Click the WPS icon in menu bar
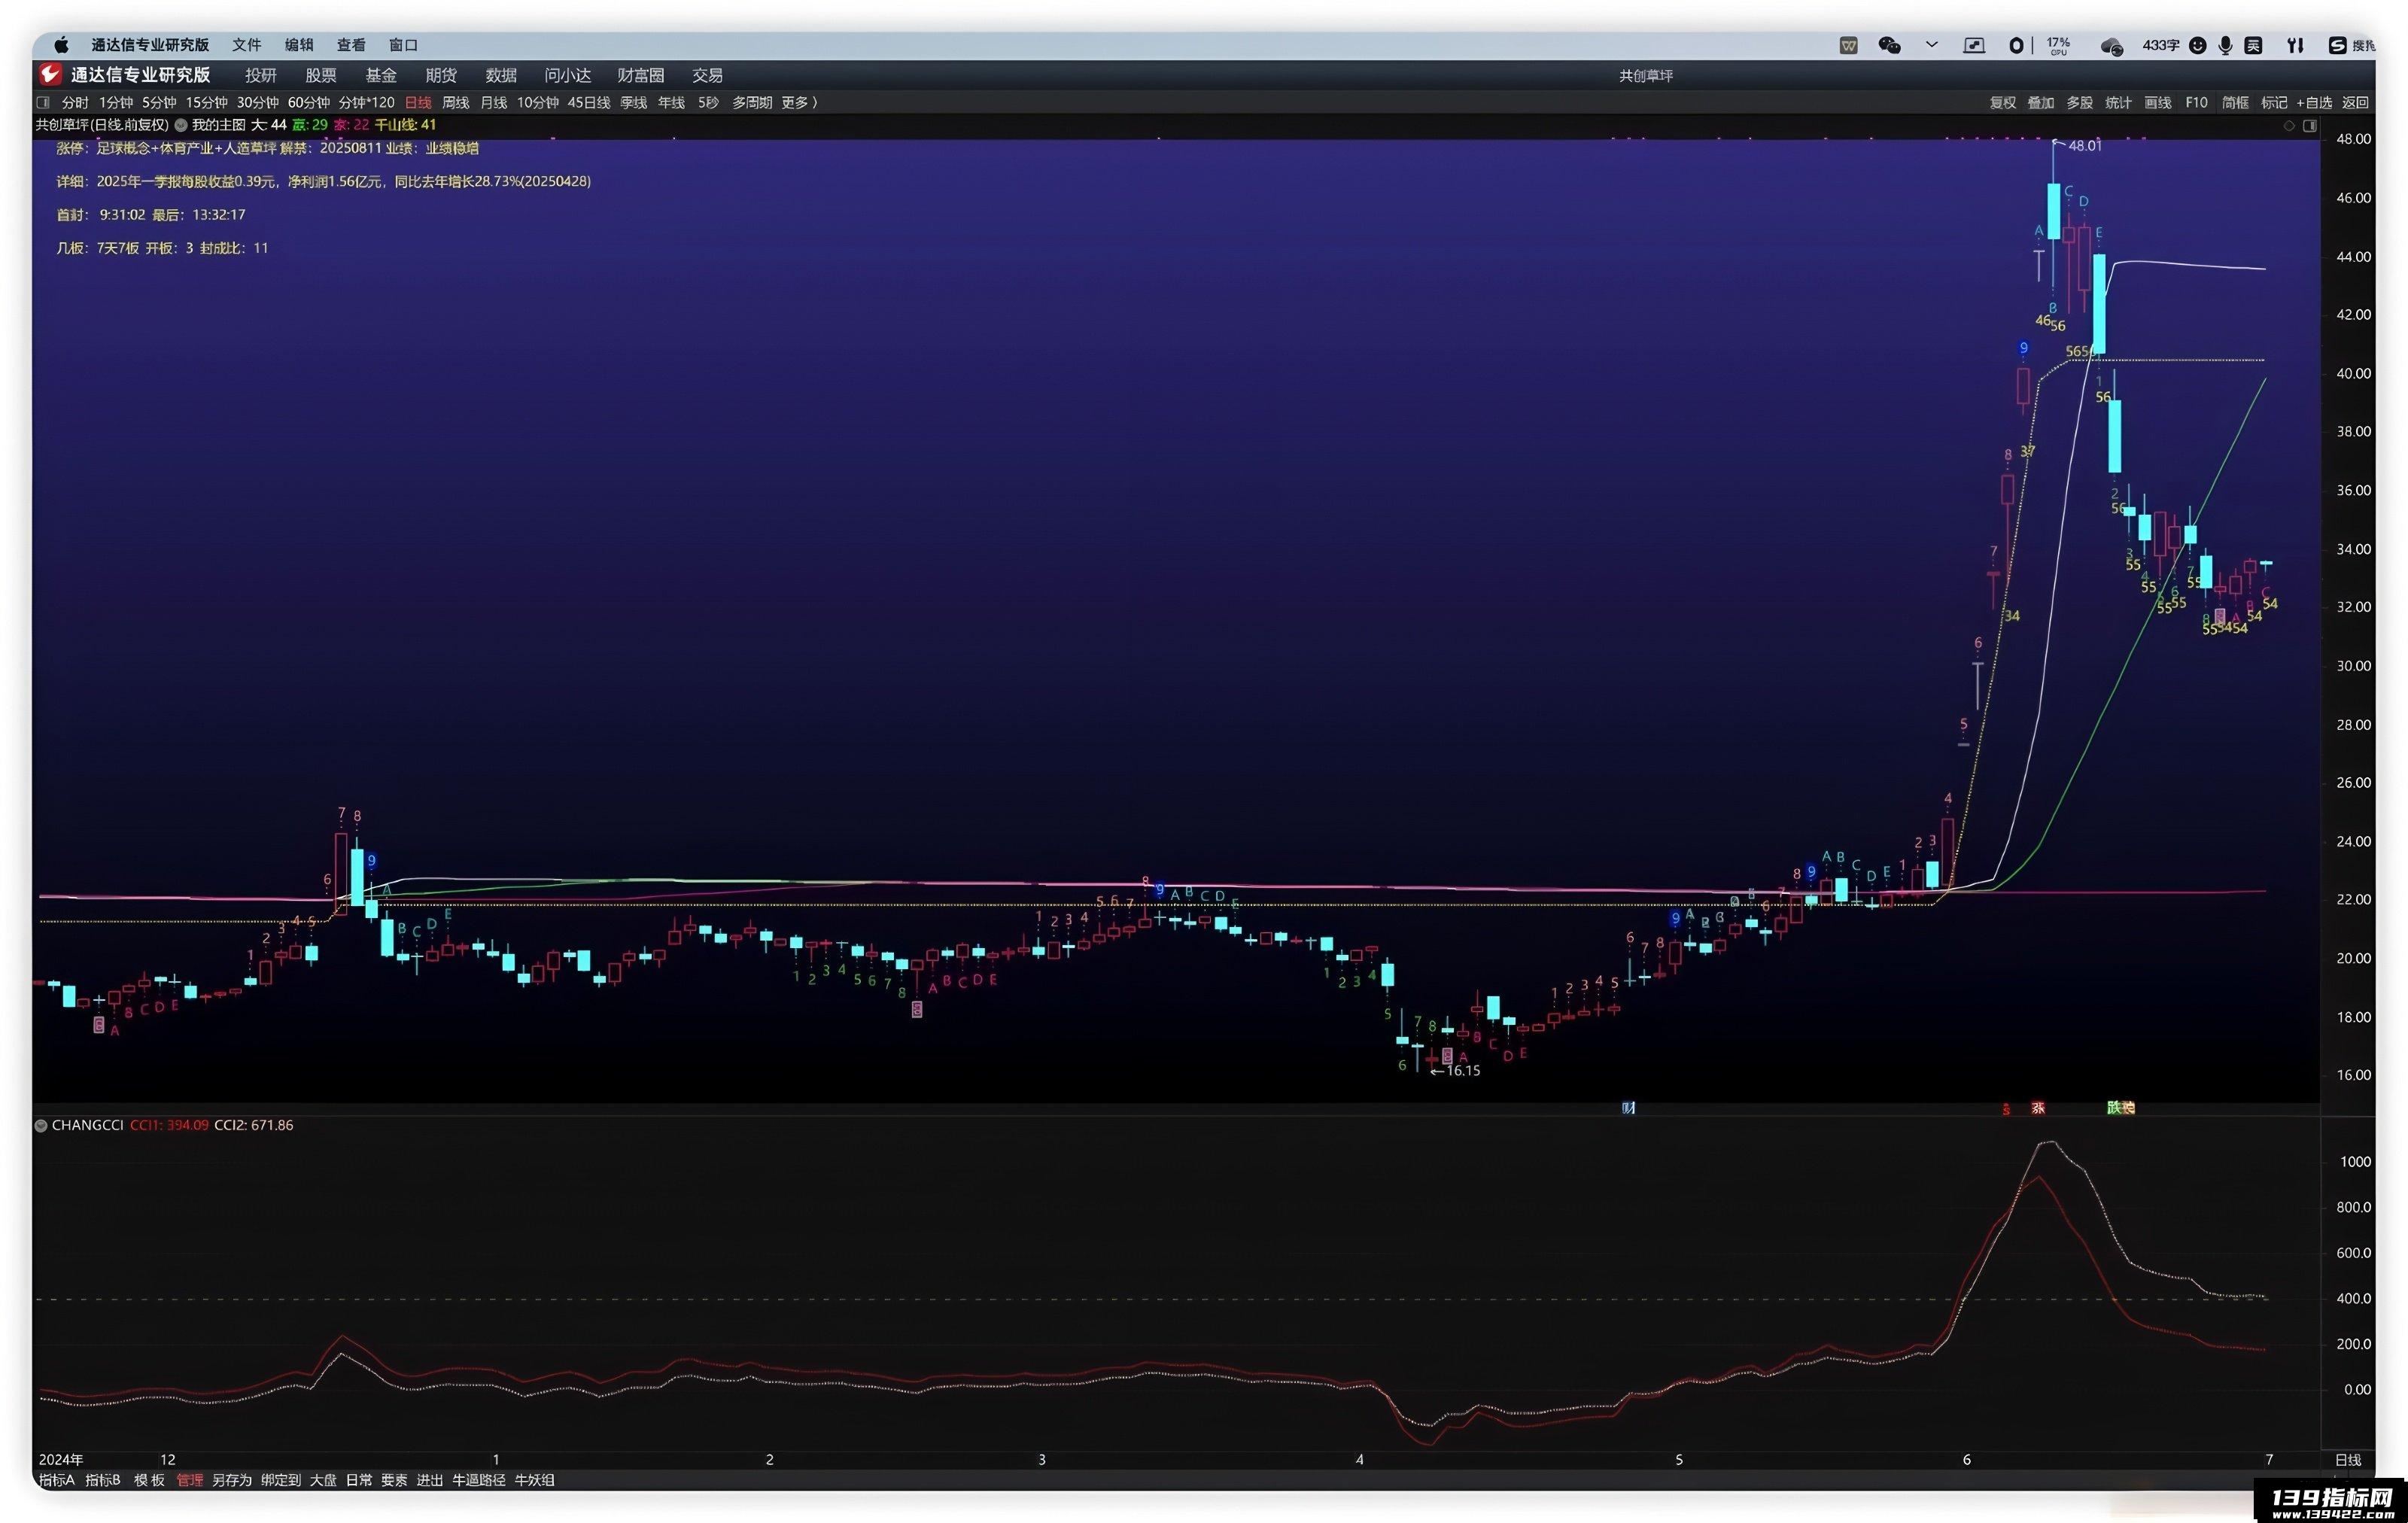The height and width of the screenshot is (1523, 2408). (1848, 45)
